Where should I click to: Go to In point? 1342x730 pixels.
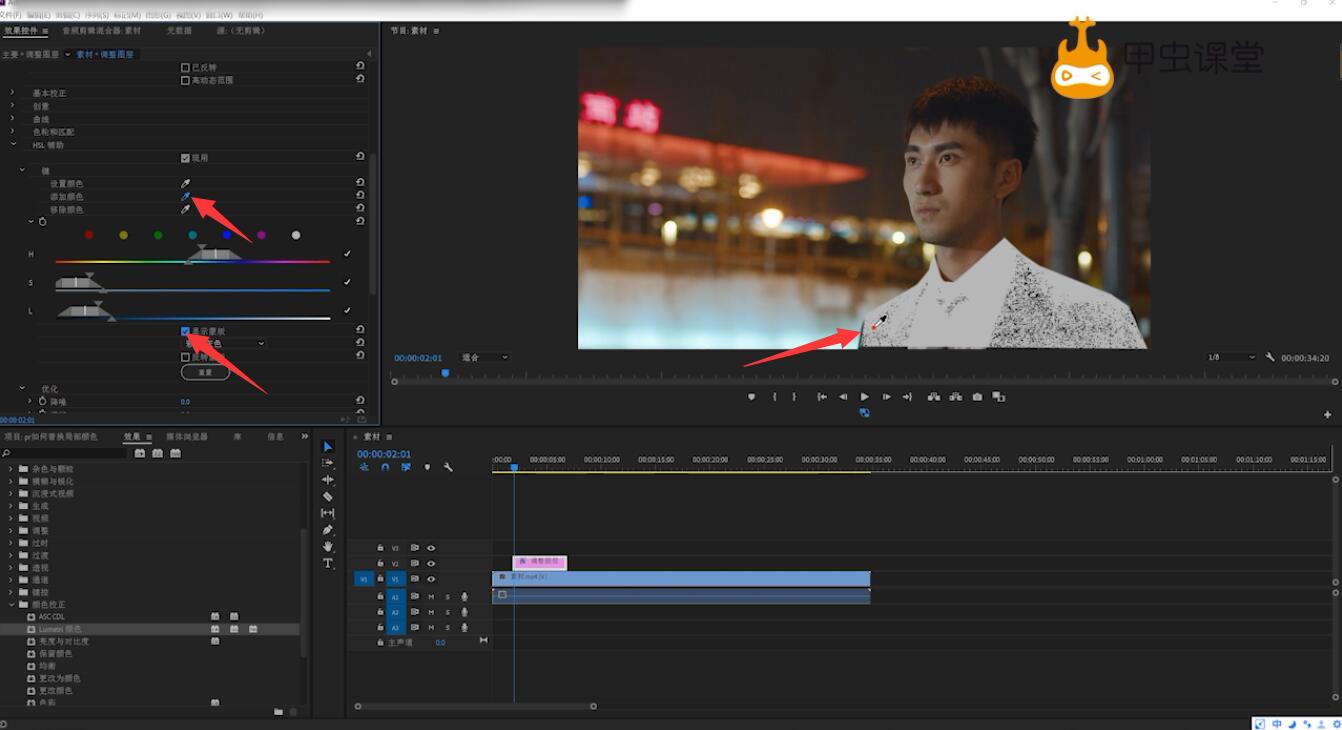822,397
